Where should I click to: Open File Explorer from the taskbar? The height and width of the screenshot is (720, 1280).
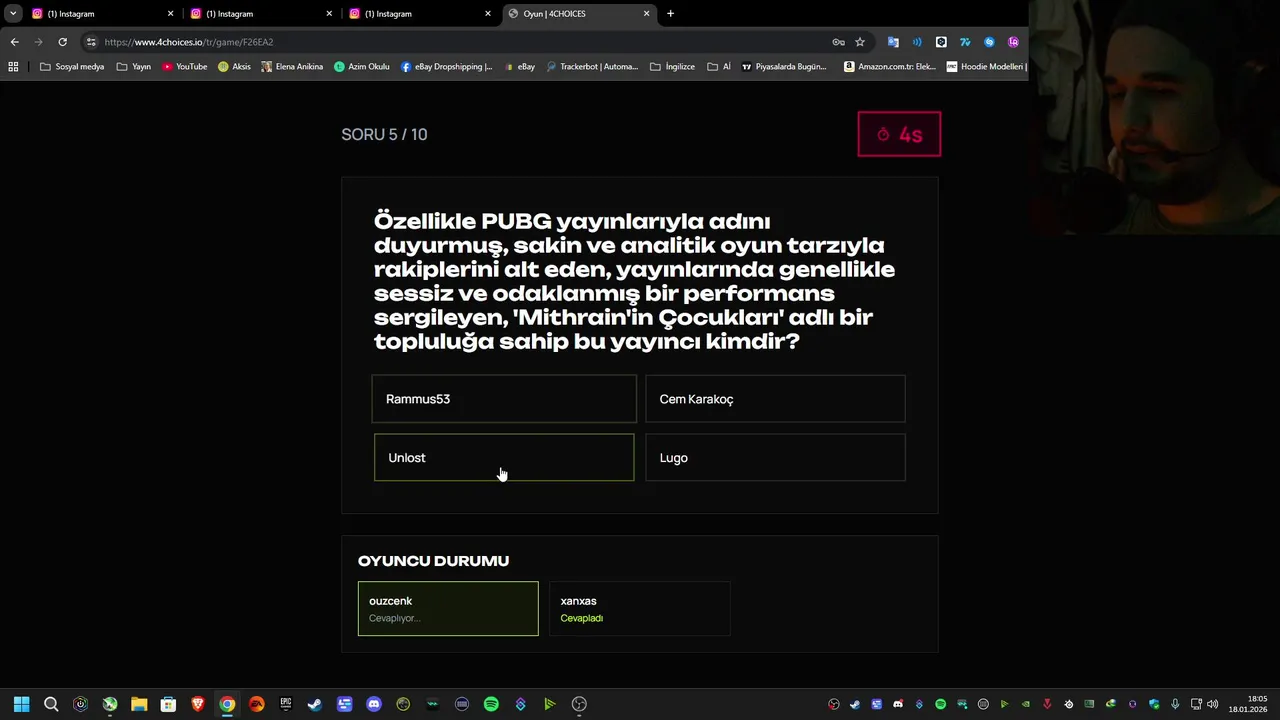[139, 704]
